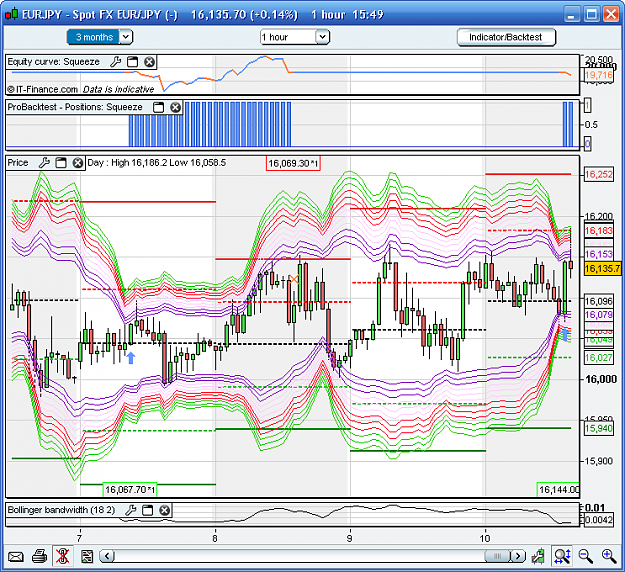Click the current price 16,135.7 tag
The image size is (625, 572).
pyautogui.click(x=602, y=268)
